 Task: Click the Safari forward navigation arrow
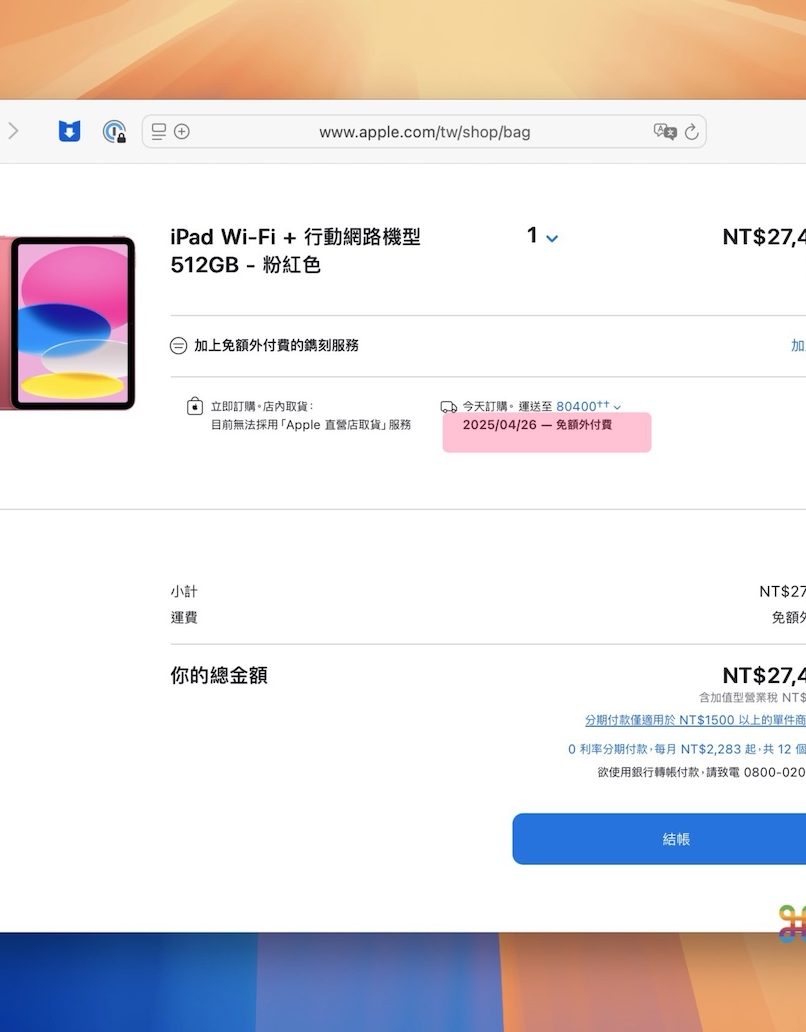click(13, 131)
